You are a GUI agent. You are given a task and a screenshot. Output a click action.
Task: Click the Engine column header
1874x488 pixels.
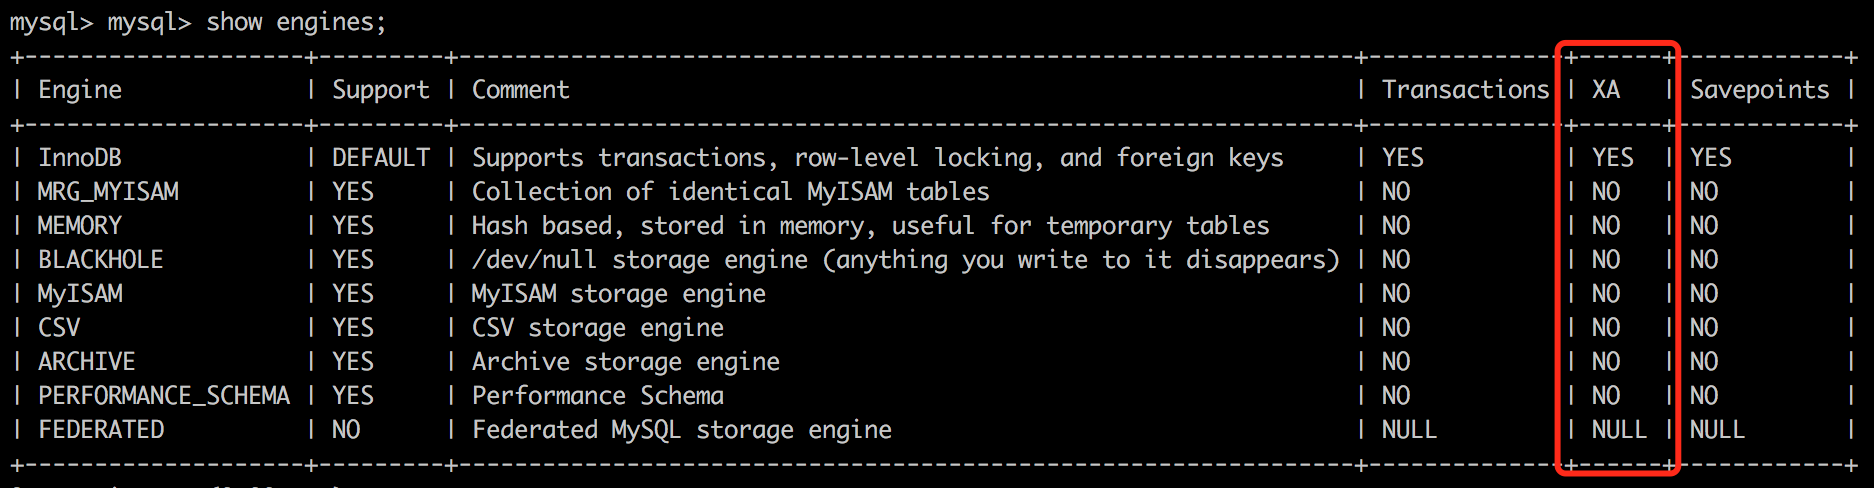(x=80, y=90)
